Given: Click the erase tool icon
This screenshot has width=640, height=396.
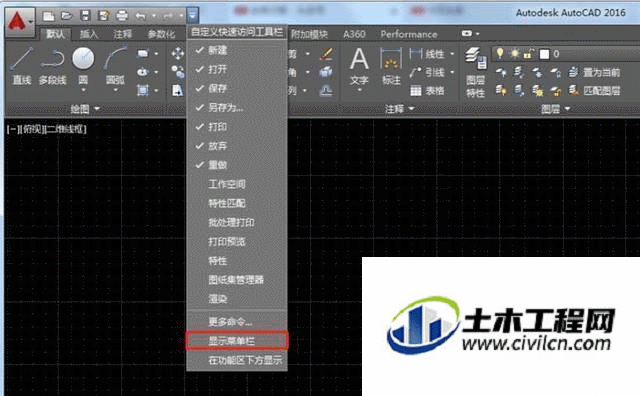Looking at the screenshot, I should click(326, 53).
